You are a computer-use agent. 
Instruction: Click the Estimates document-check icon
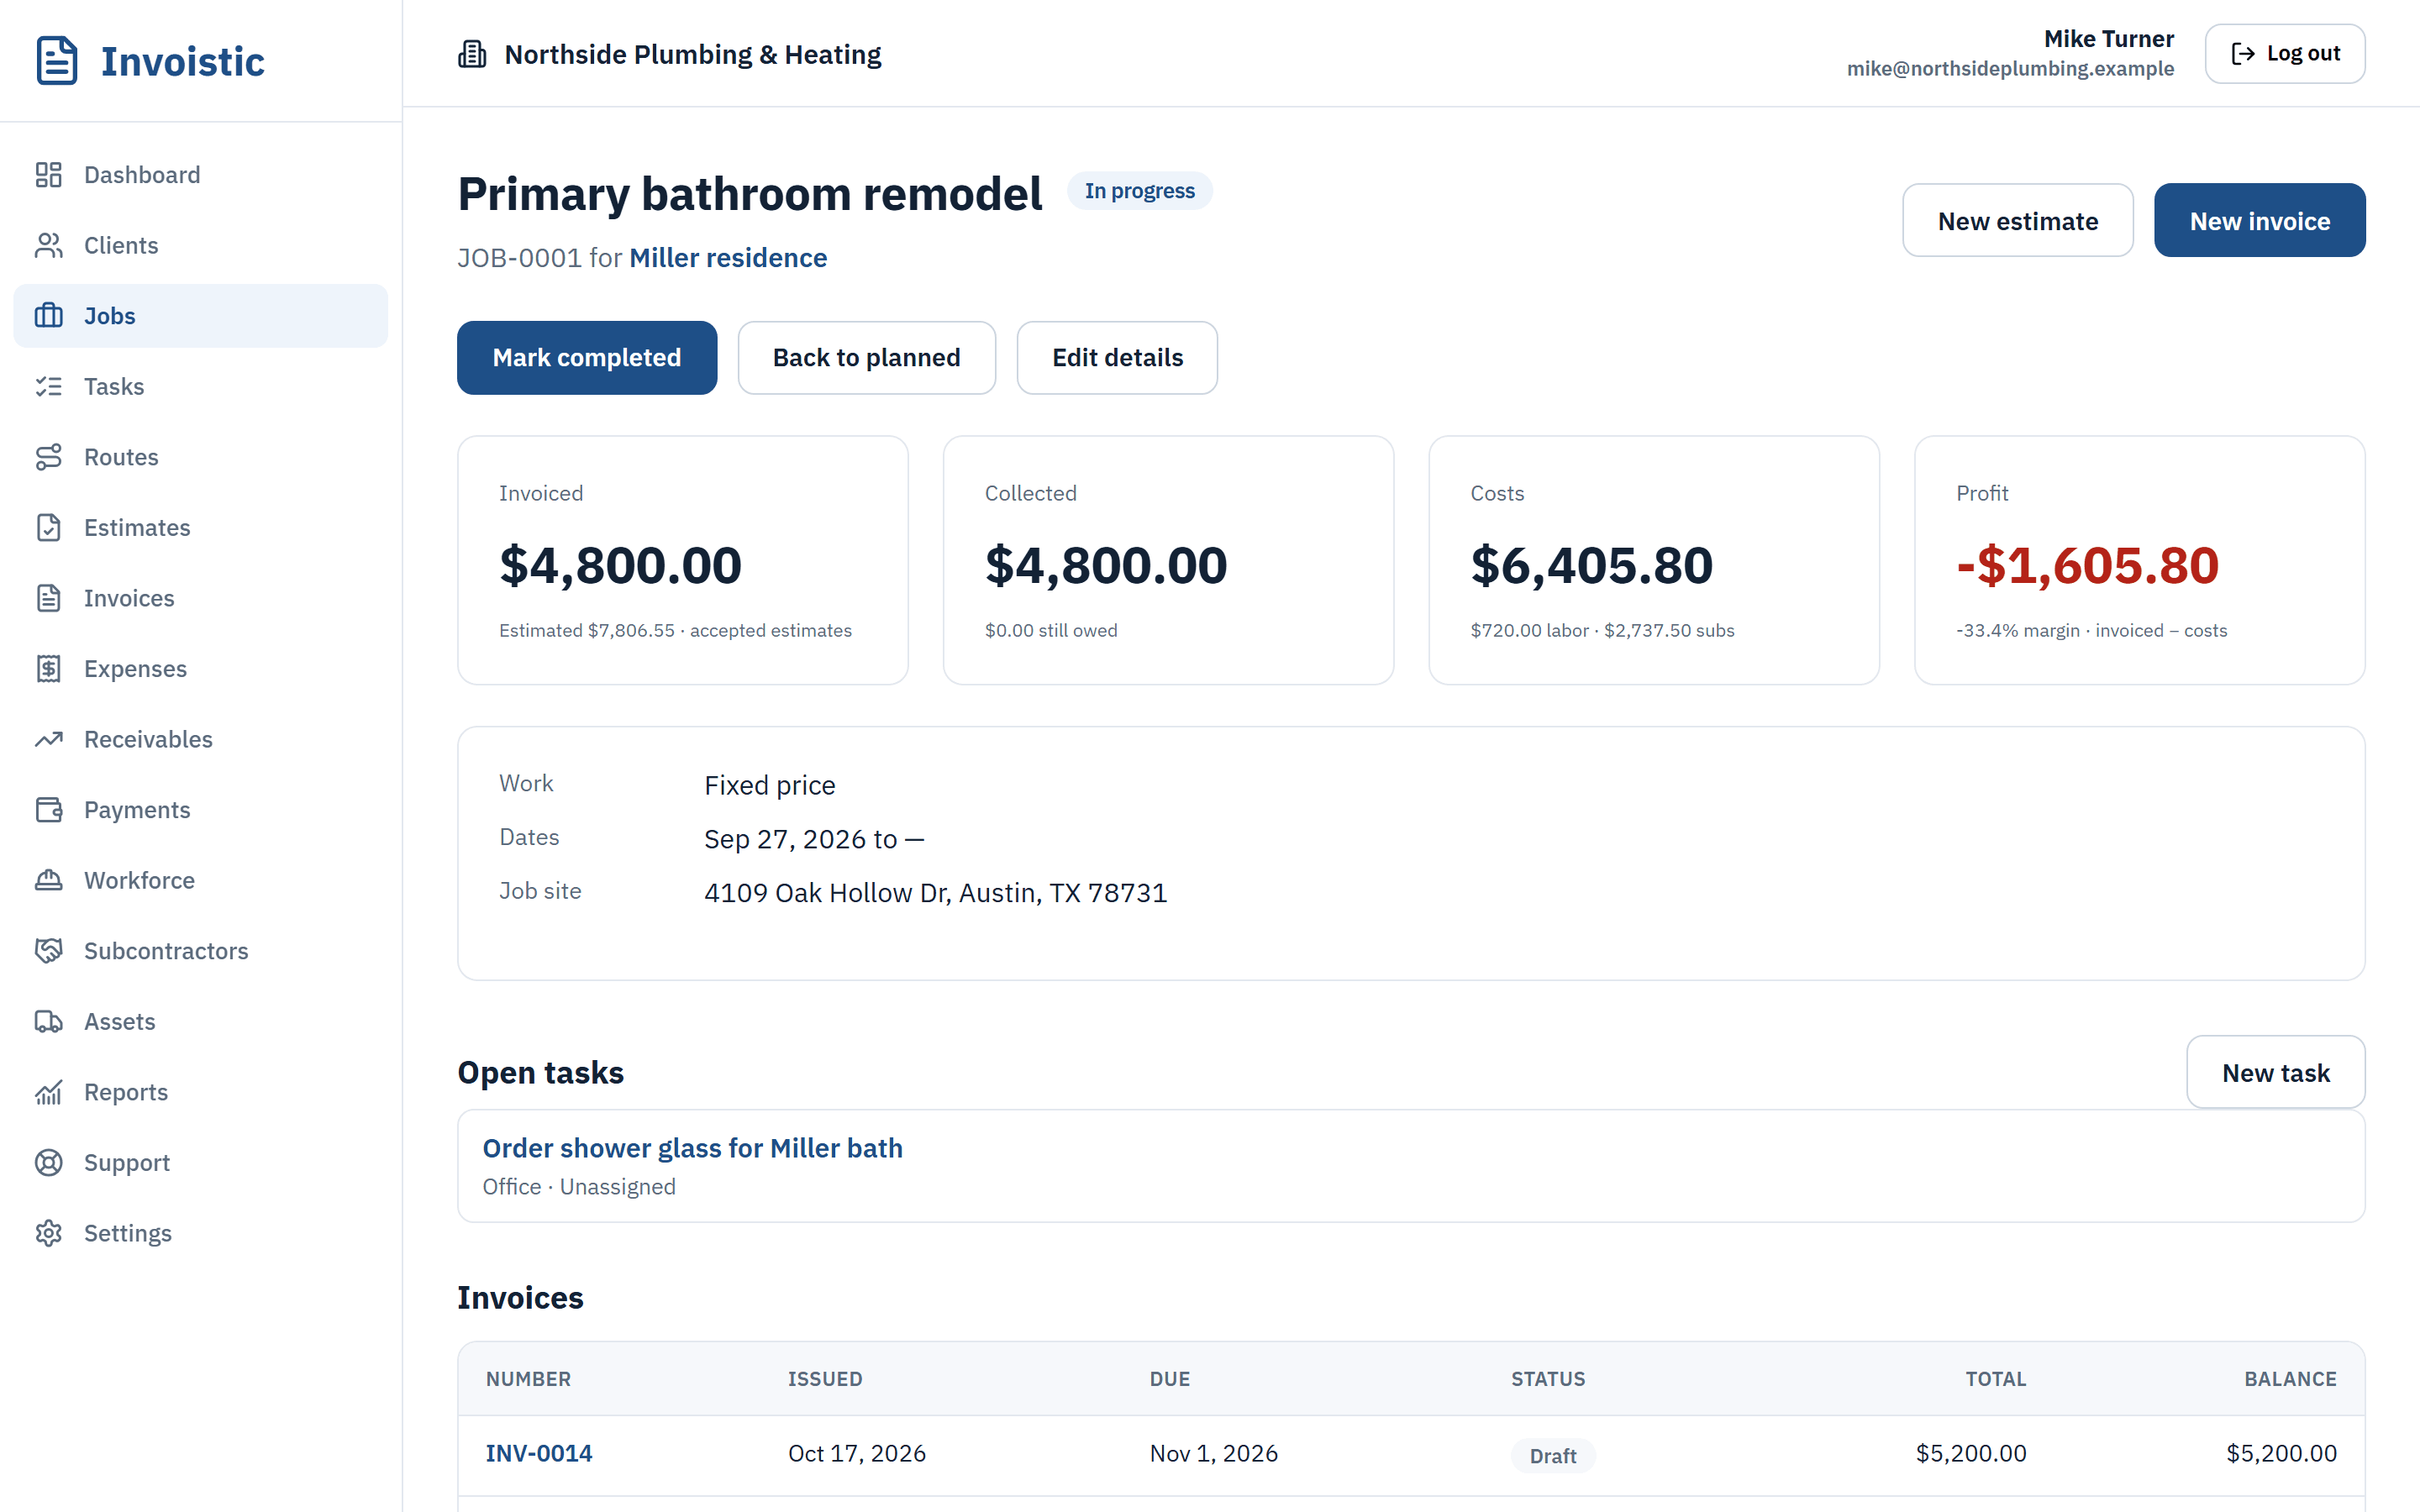click(49, 527)
